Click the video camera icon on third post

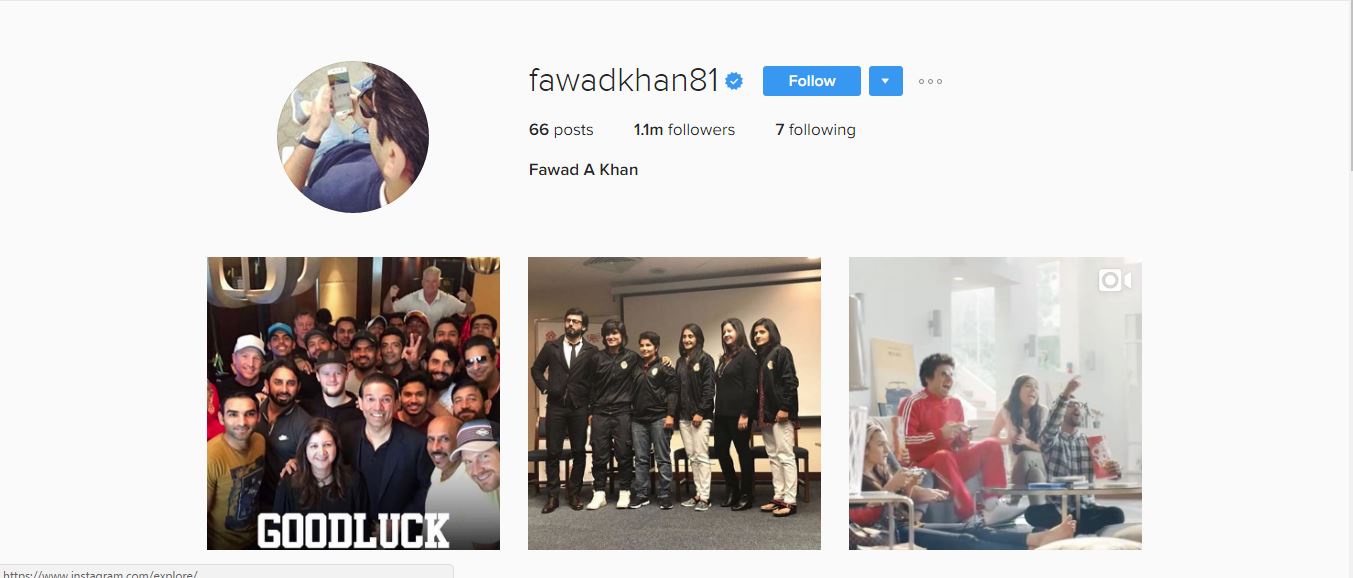(x=1115, y=281)
